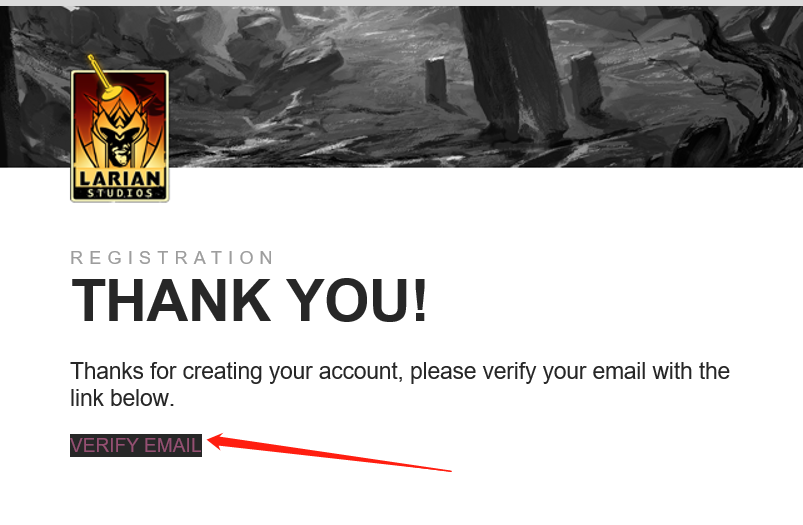Click the large stone pillar in banner
This screenshot has height=525, width=803.
click(x=512, y=72)
